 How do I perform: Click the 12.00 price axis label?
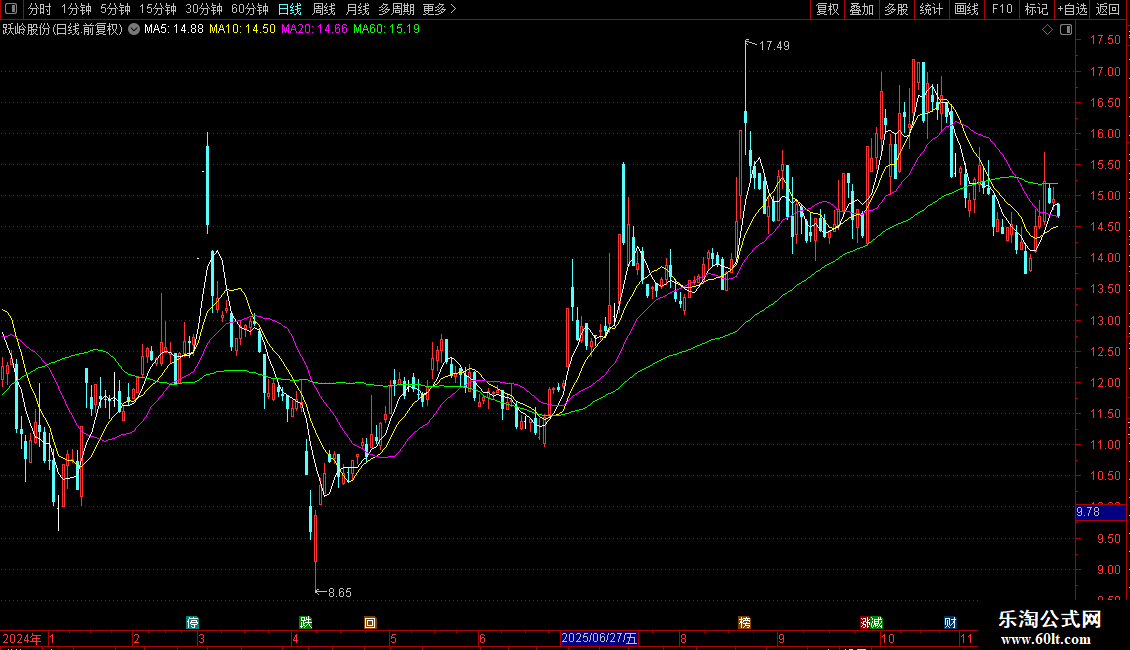1105,383
